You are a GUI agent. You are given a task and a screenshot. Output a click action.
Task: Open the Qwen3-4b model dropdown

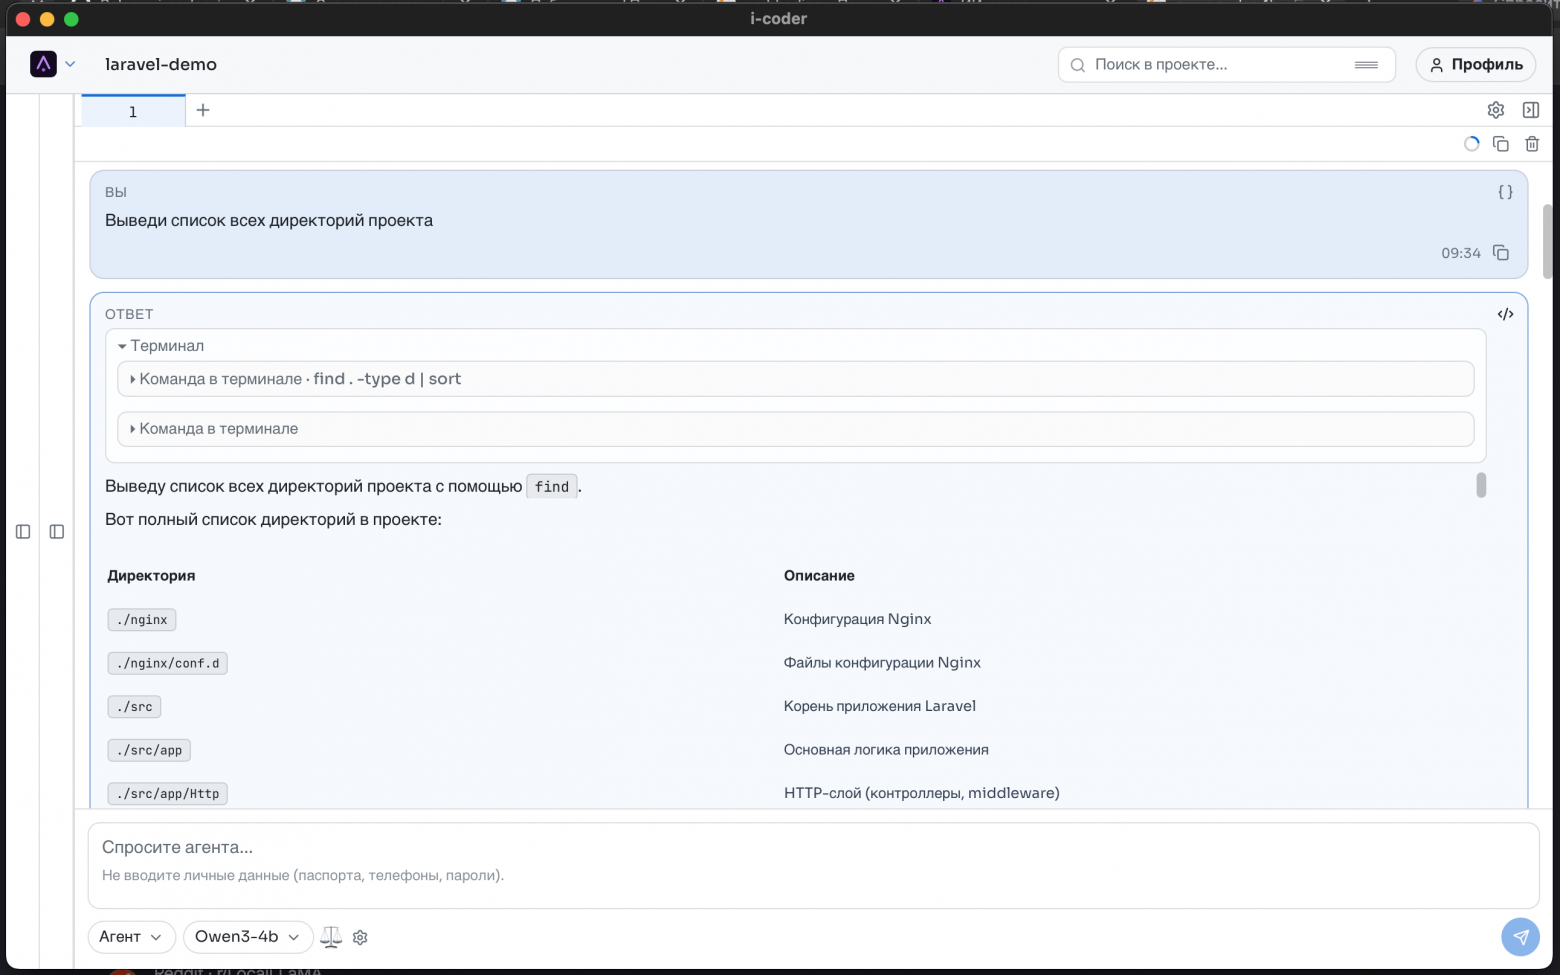248,937
